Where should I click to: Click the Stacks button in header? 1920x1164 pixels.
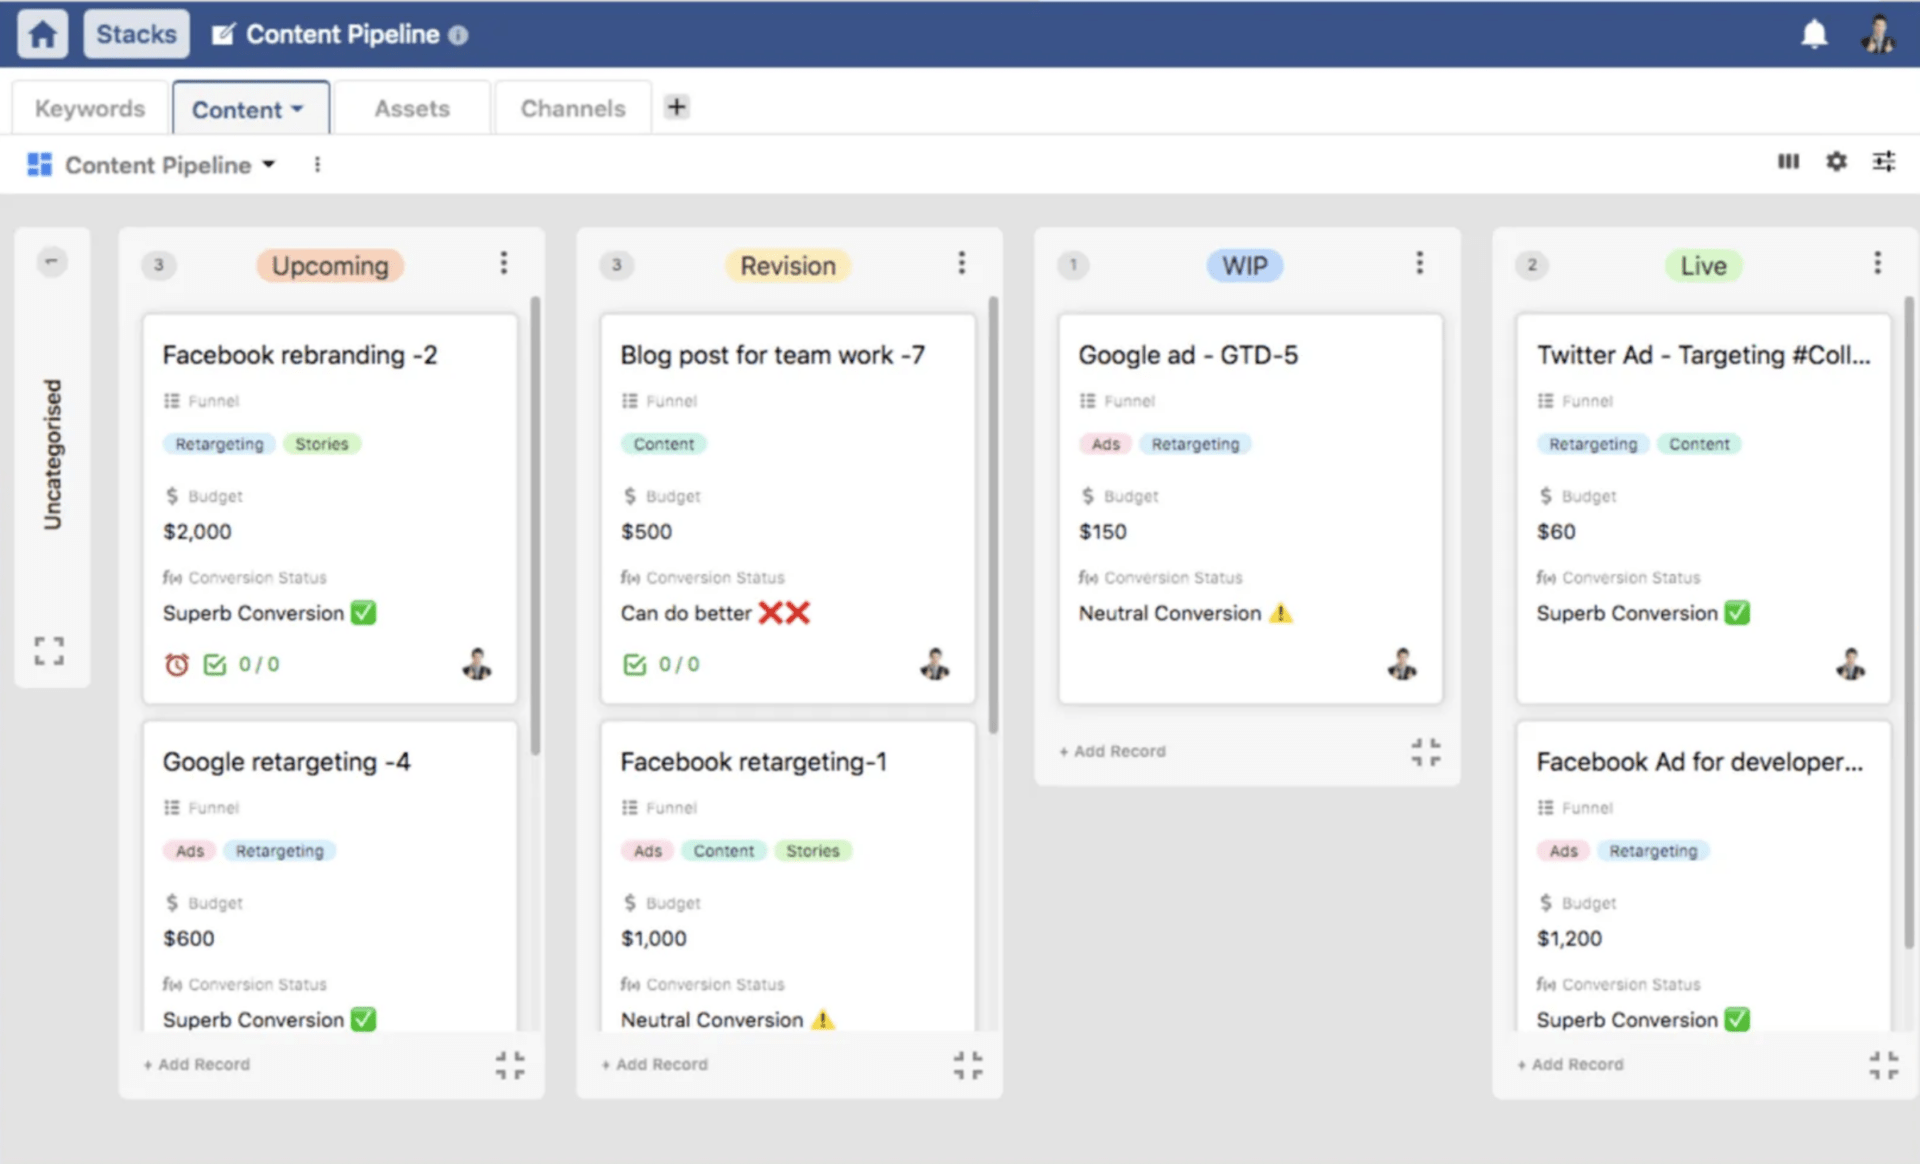136,34
